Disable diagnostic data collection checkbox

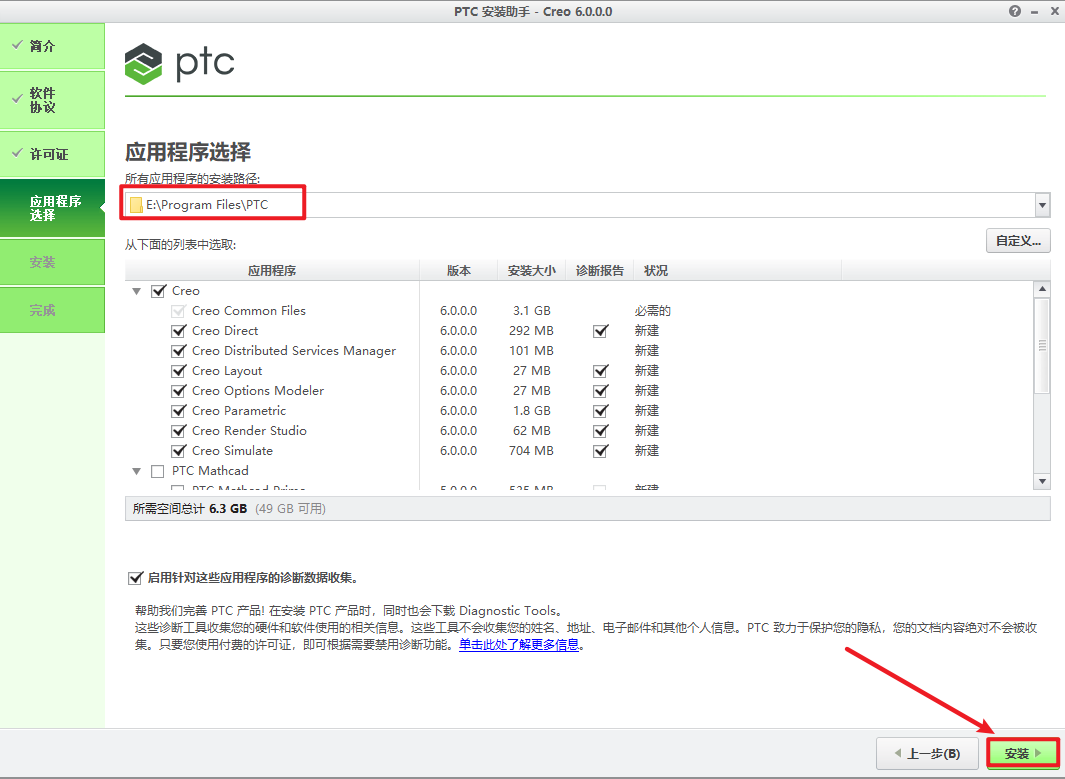[136, 577]
